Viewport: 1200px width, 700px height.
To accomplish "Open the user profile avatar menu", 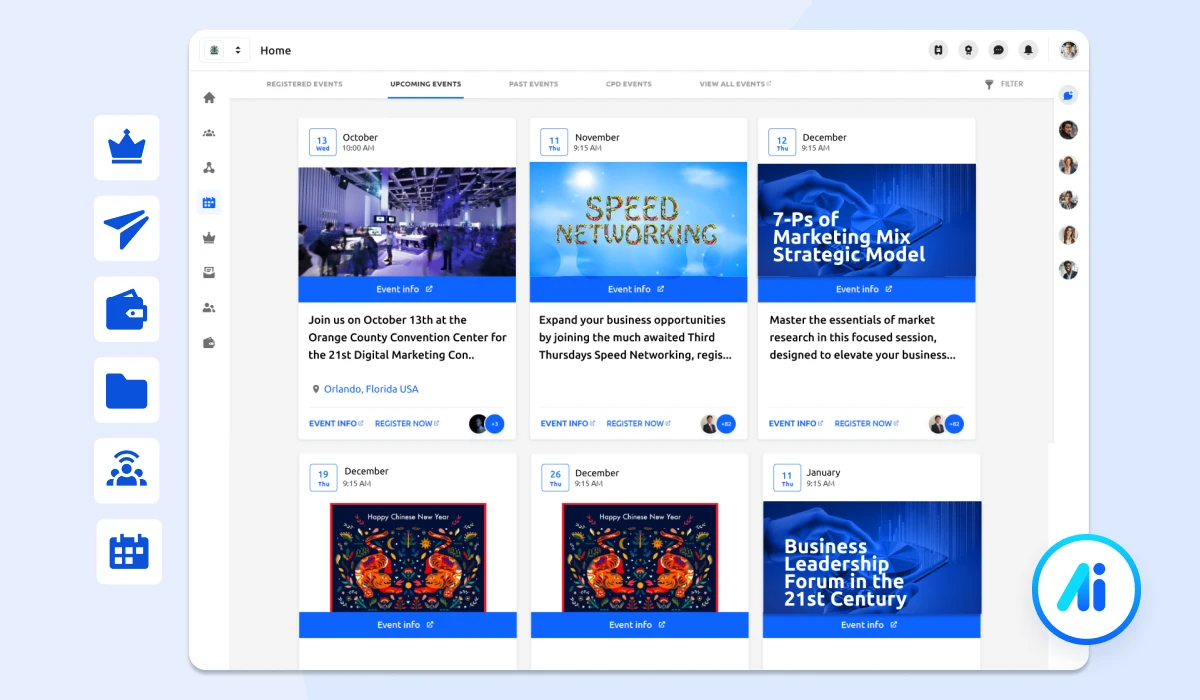I will [x=1069, y=50].
